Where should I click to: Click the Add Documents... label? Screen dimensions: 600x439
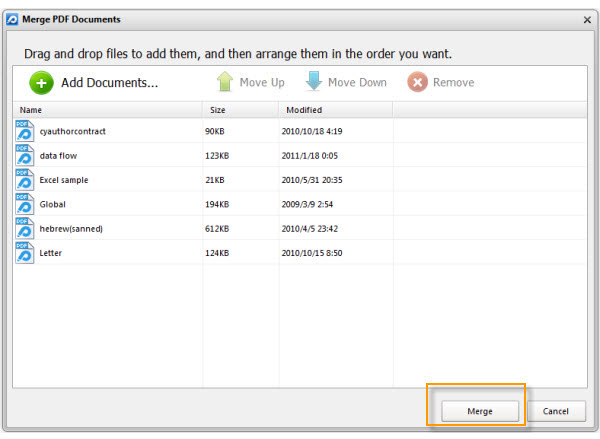tap(109, 83)
